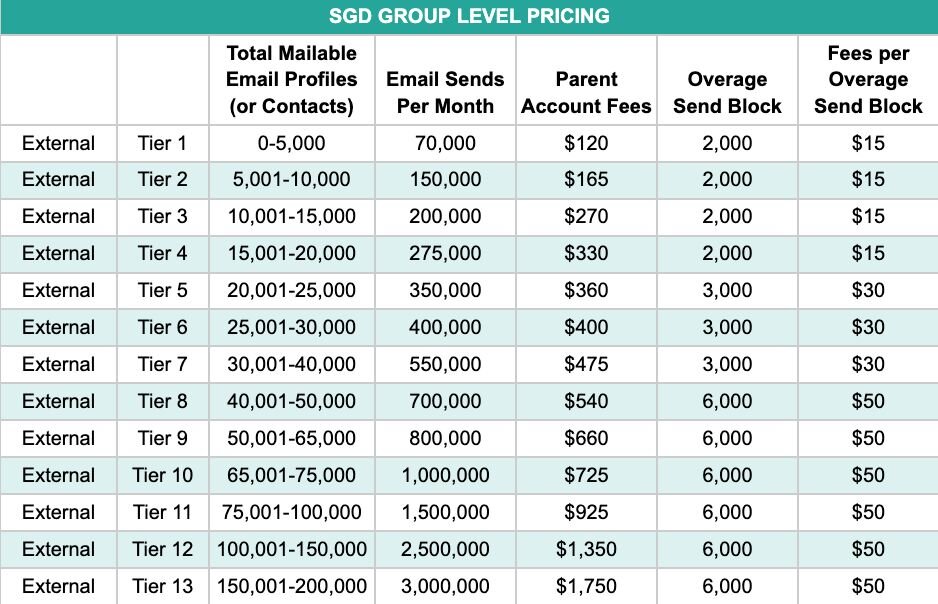The height and width of the screenshot is (604, 938).
Task: Select the 0-5,000 contacts cell
Action: (292, 144)
